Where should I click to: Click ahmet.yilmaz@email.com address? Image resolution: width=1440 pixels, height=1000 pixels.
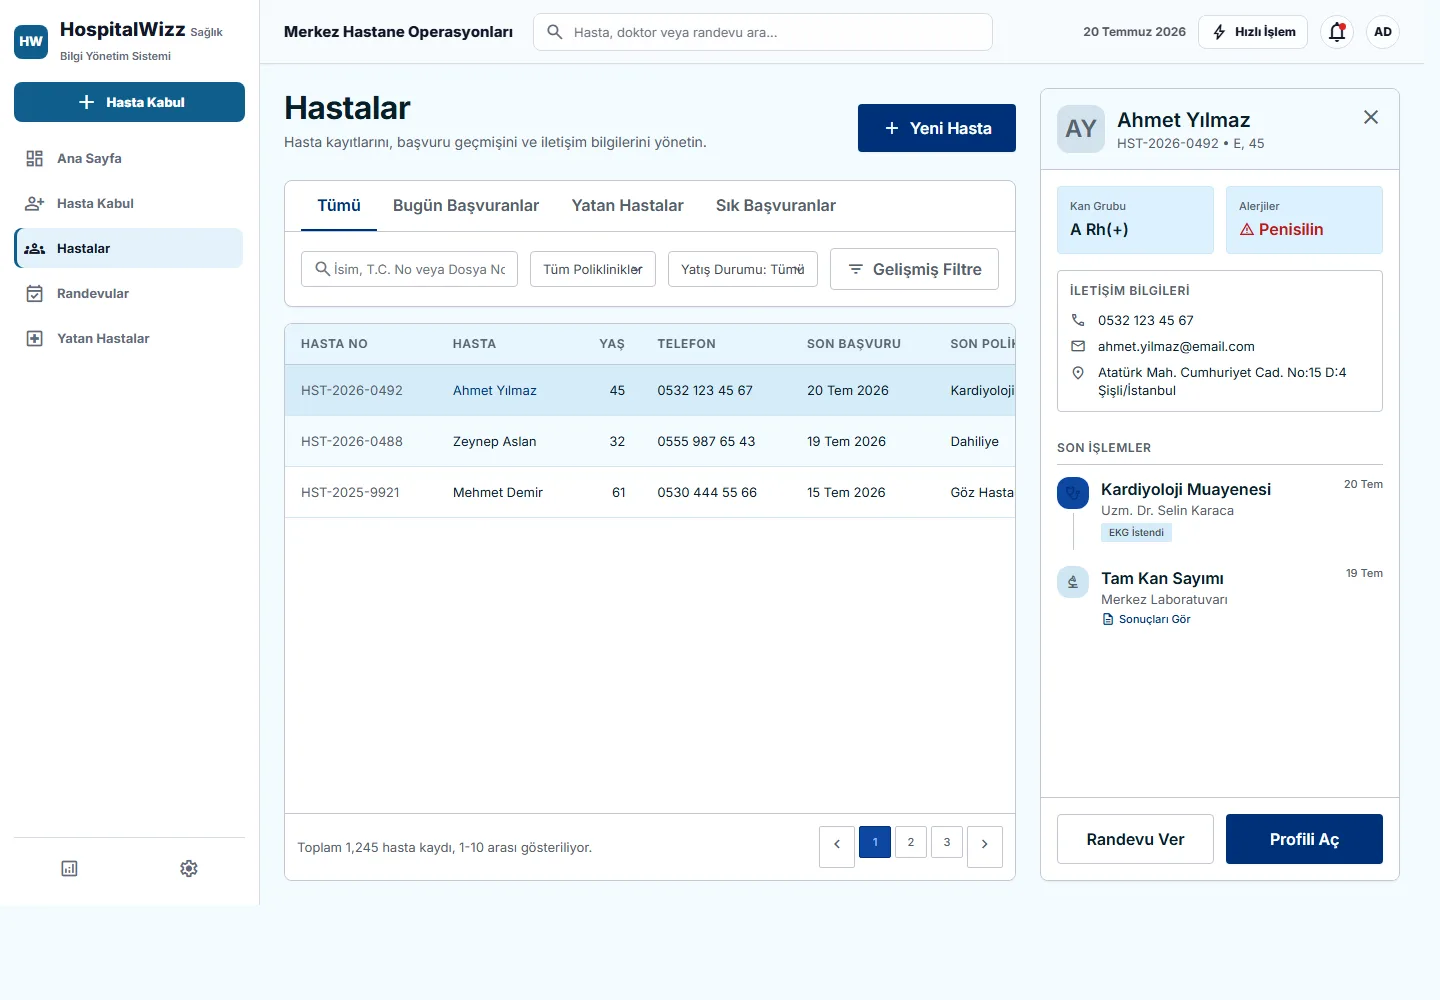pos(1176,347)
